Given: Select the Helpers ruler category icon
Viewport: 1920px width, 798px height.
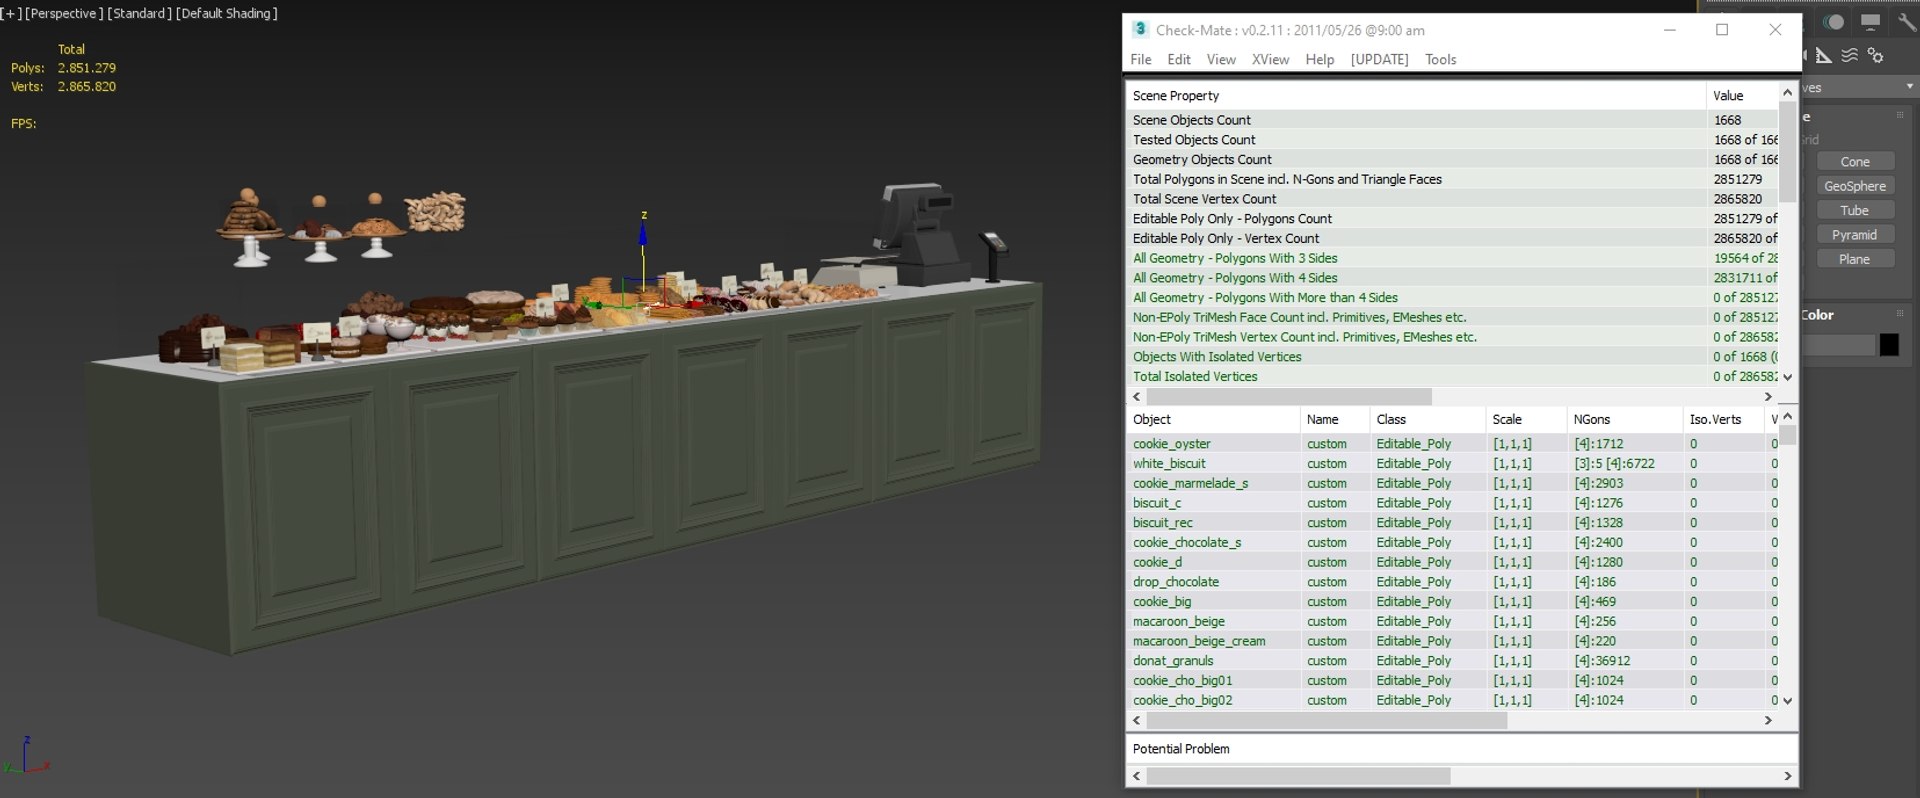Looking at the screenshot, I should click(1824, 56).
